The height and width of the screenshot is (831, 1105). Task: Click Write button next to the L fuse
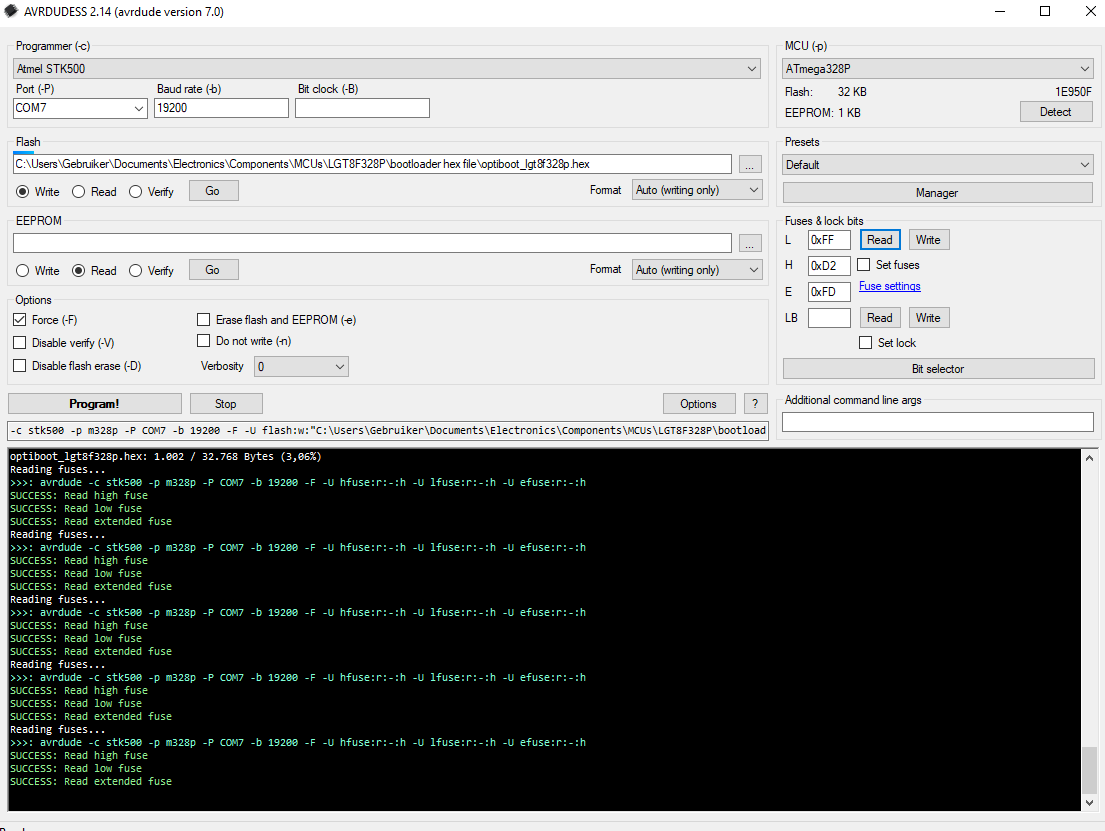(929, 240)
